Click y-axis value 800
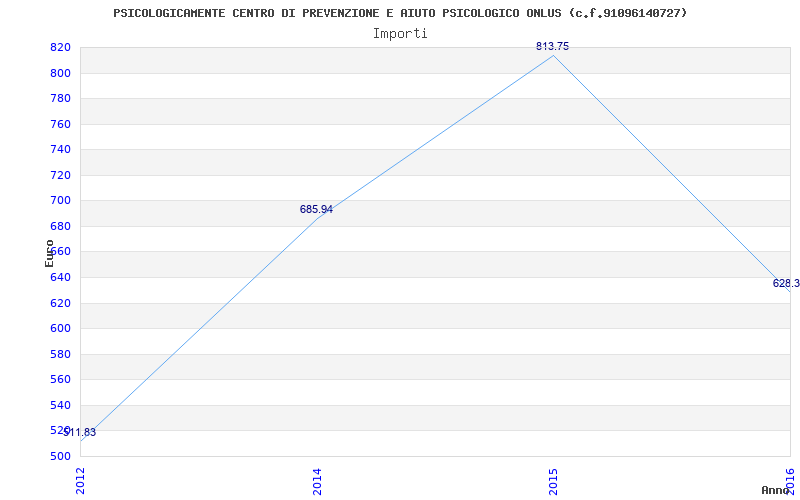Viewport: 800px width, 500px height. [x=59, y=73]
